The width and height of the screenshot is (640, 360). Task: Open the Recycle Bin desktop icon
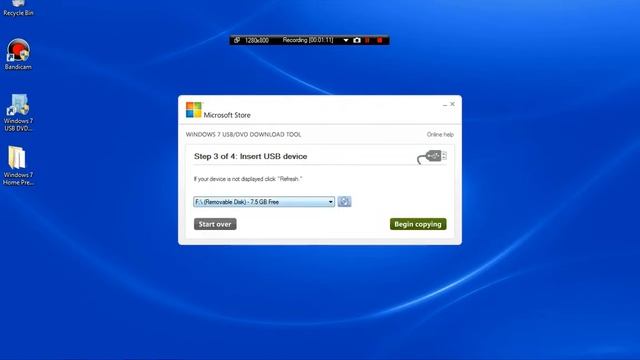pos(18,9)
